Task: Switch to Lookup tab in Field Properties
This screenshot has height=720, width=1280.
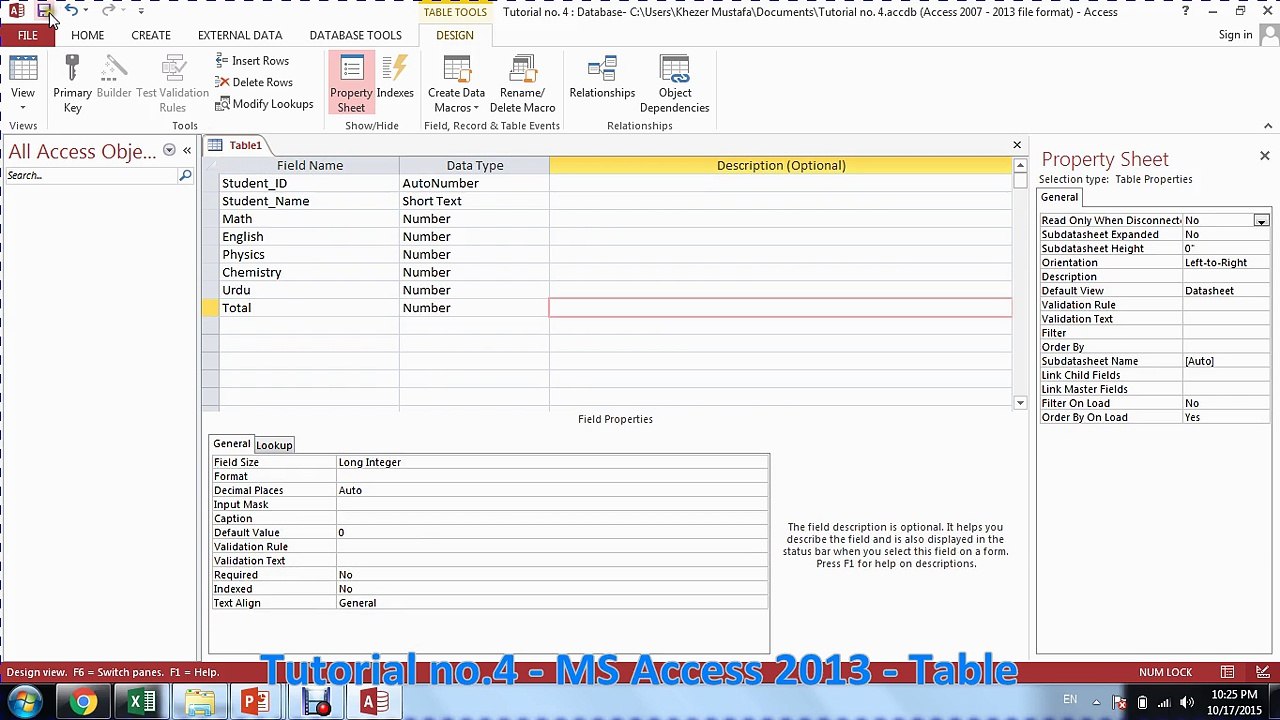Action: click(x=274, y=445)
